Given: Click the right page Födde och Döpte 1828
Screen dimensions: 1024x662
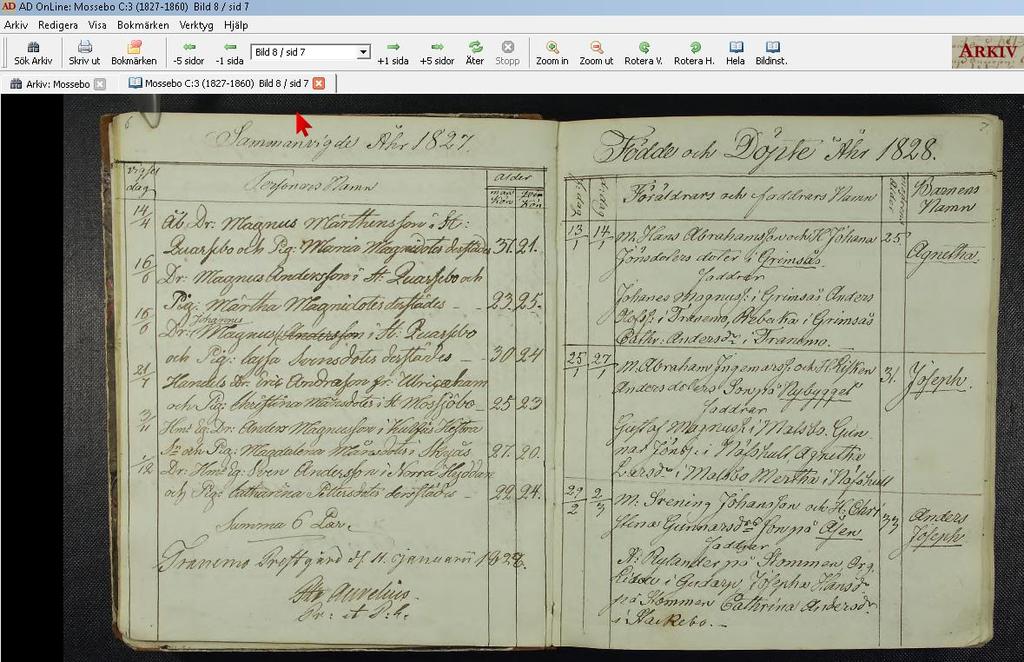Looking at the screenshot, I should pos(779,381).
